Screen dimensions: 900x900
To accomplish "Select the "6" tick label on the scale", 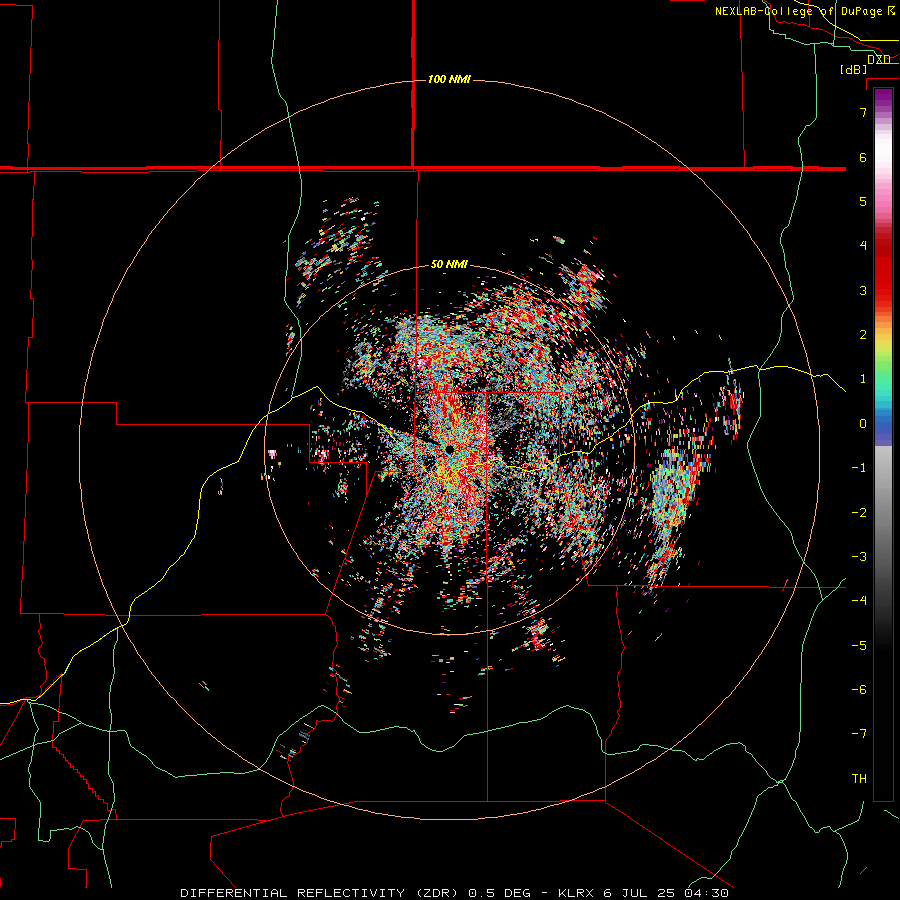I will pos(863,157).
